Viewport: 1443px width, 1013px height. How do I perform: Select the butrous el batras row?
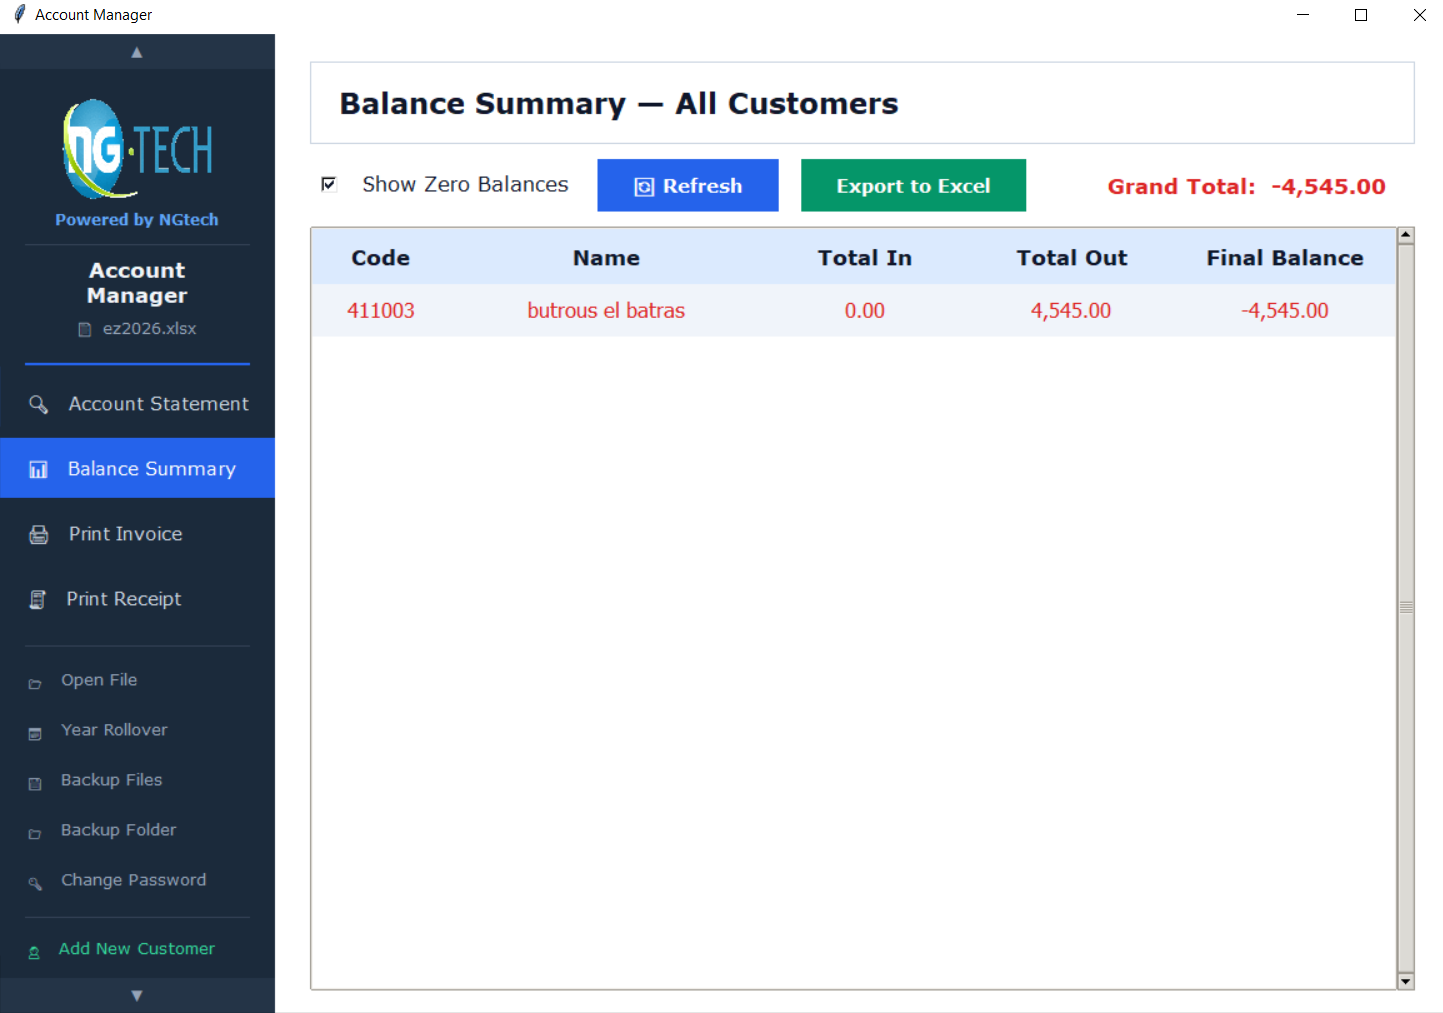854,310
